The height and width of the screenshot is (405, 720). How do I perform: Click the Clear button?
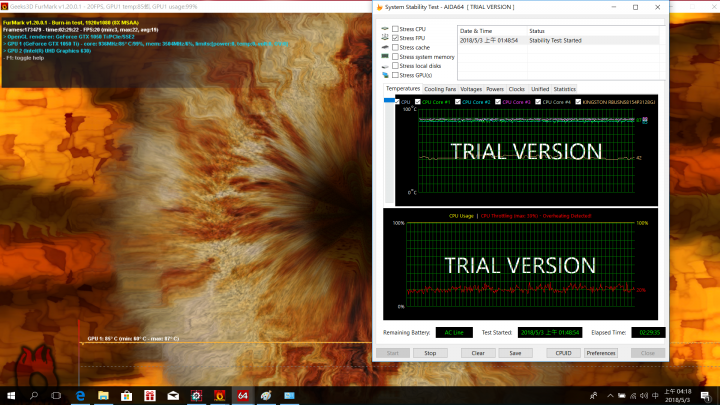click(x=478, y=353)
